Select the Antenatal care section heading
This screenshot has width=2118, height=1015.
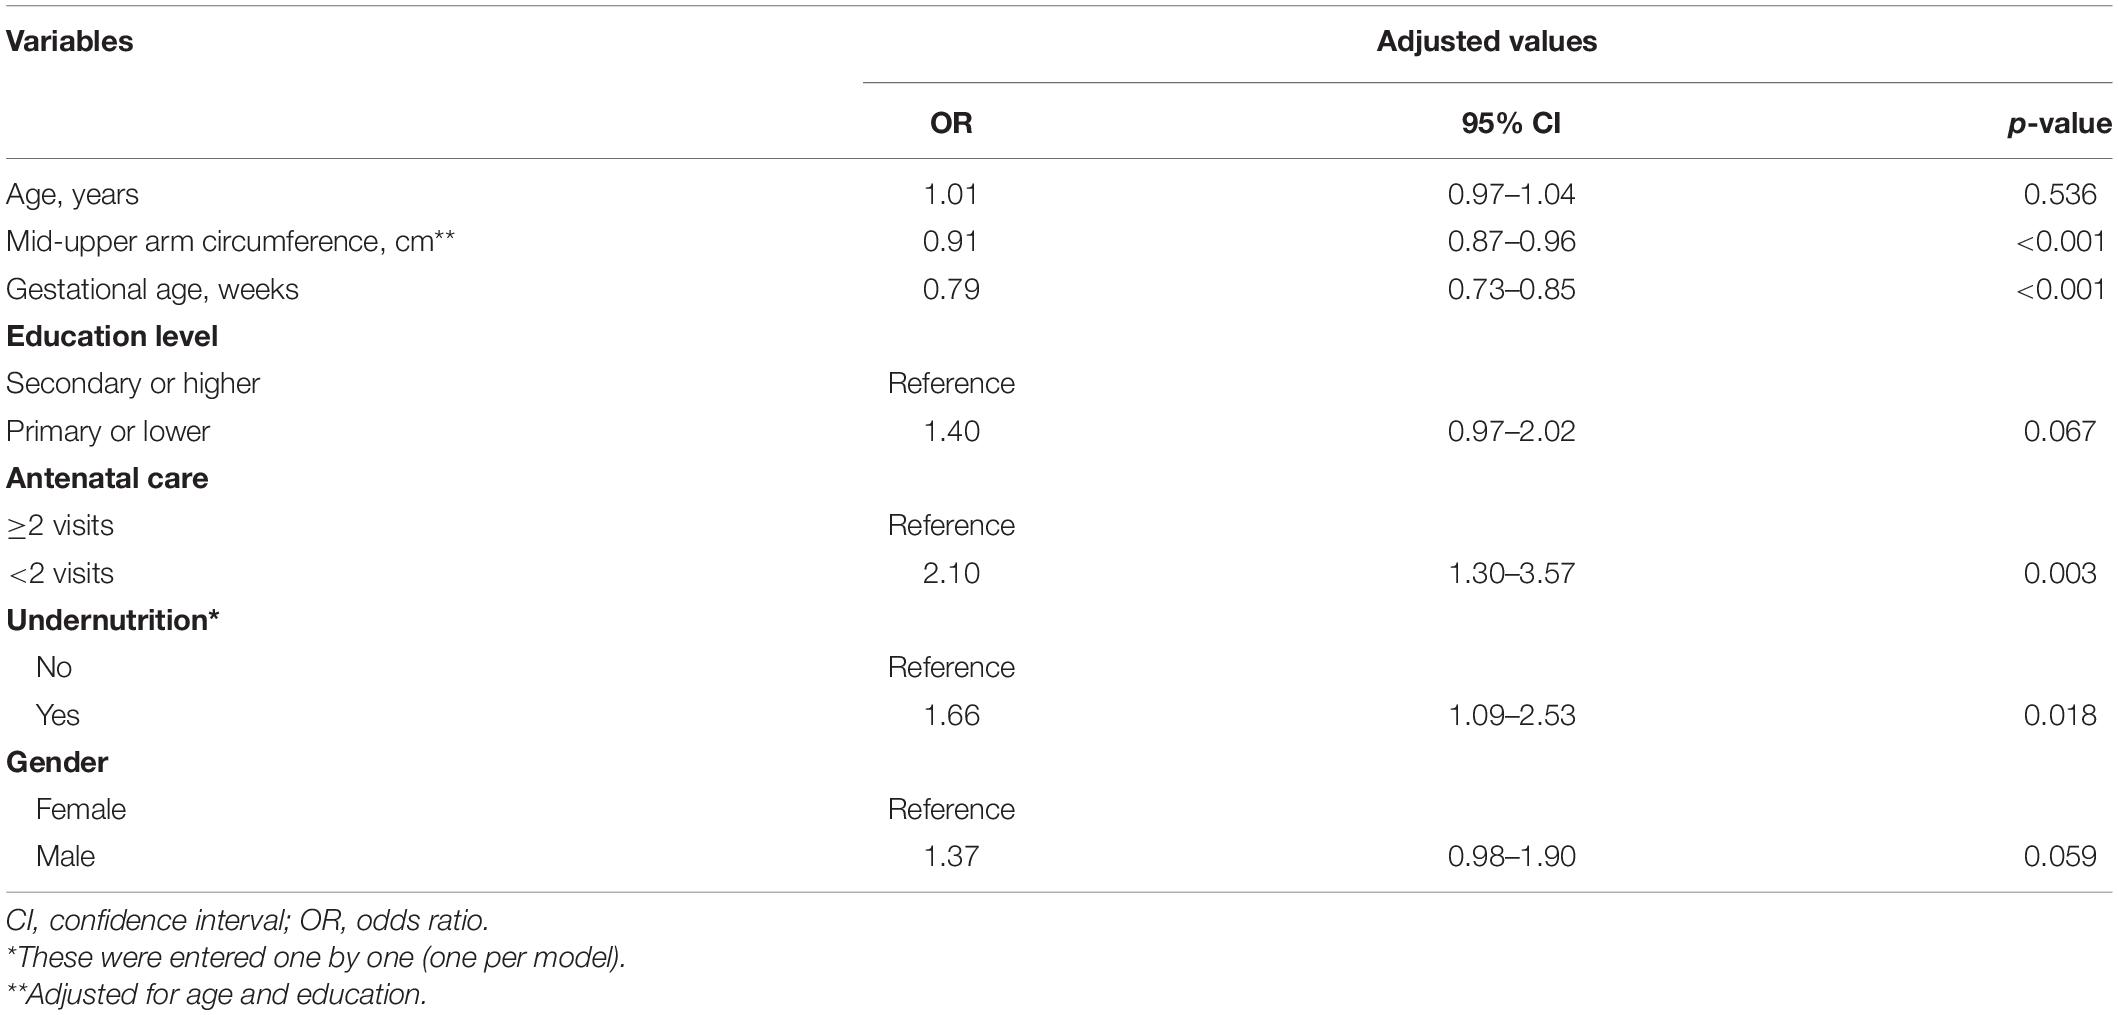(x=107, y=478)
